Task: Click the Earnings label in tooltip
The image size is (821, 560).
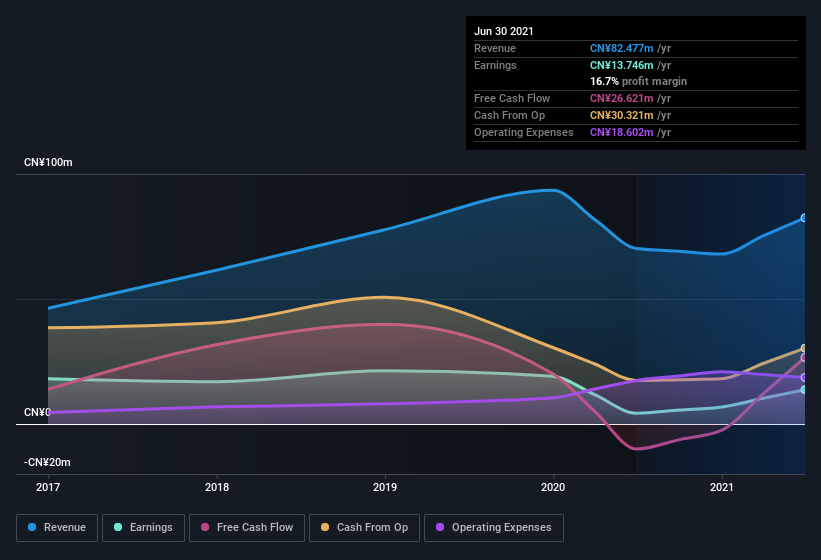Action: tap(495, 65)
